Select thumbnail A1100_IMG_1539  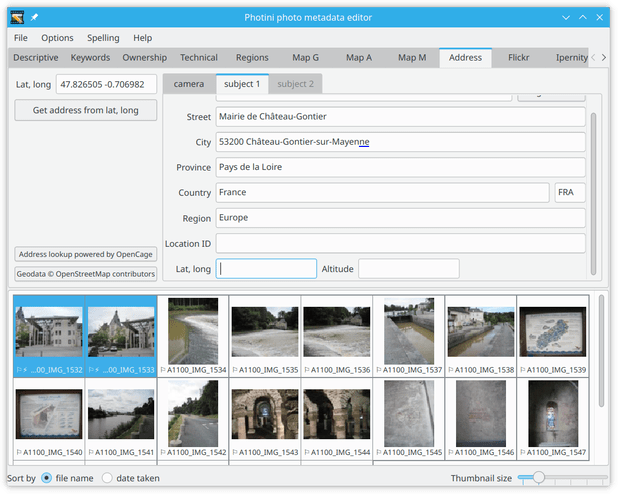(553, 336)
